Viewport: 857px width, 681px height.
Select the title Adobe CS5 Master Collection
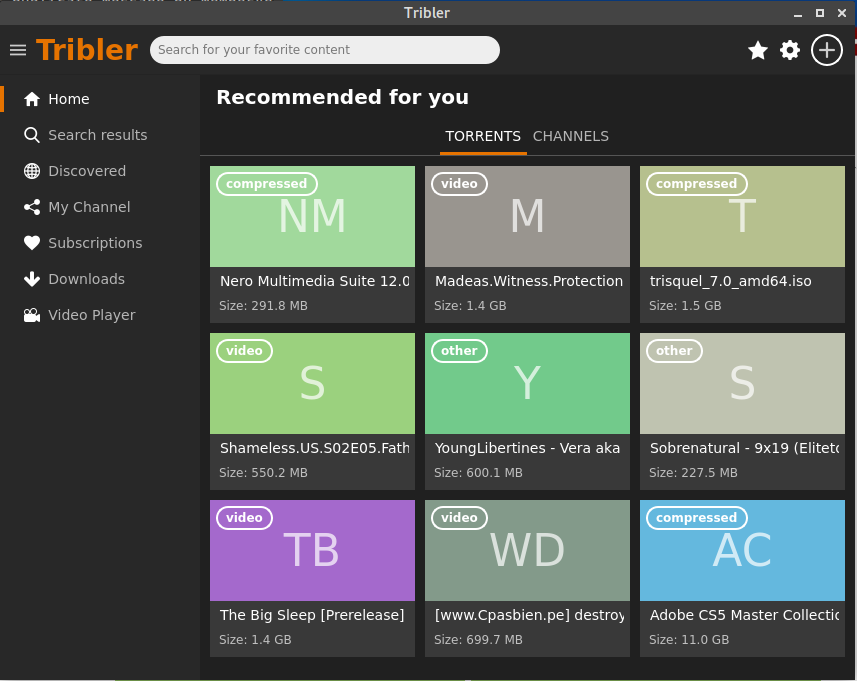tap(744, 615)
